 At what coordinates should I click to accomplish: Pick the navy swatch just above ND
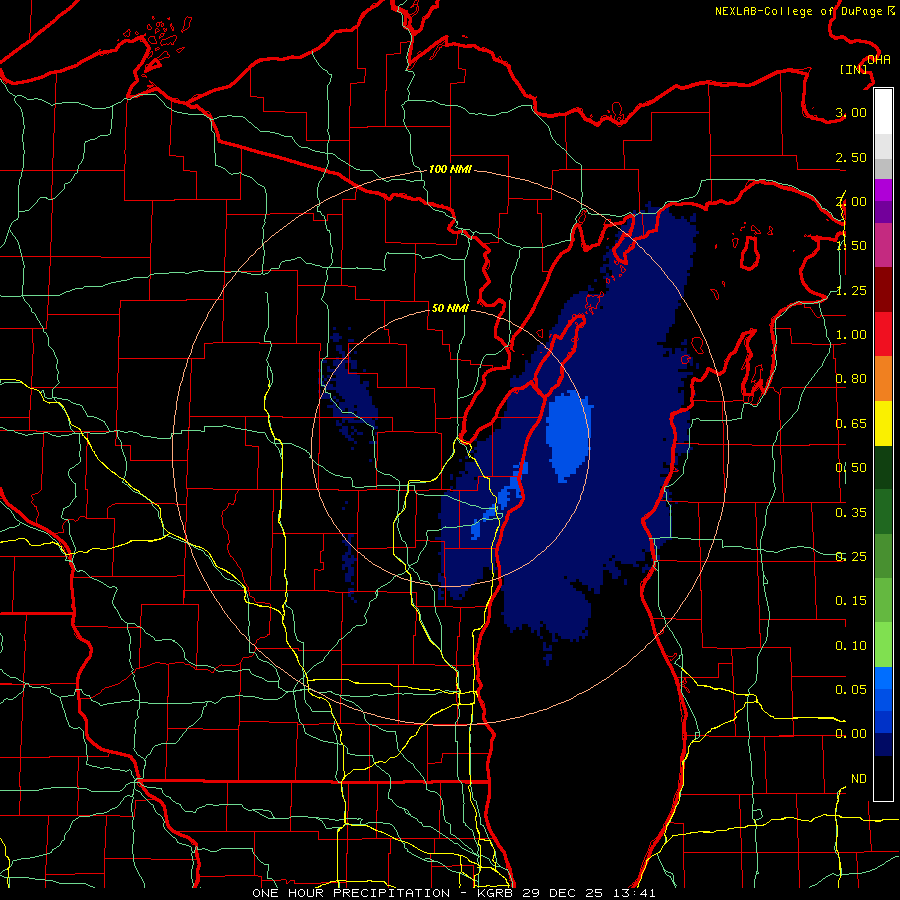883,744
